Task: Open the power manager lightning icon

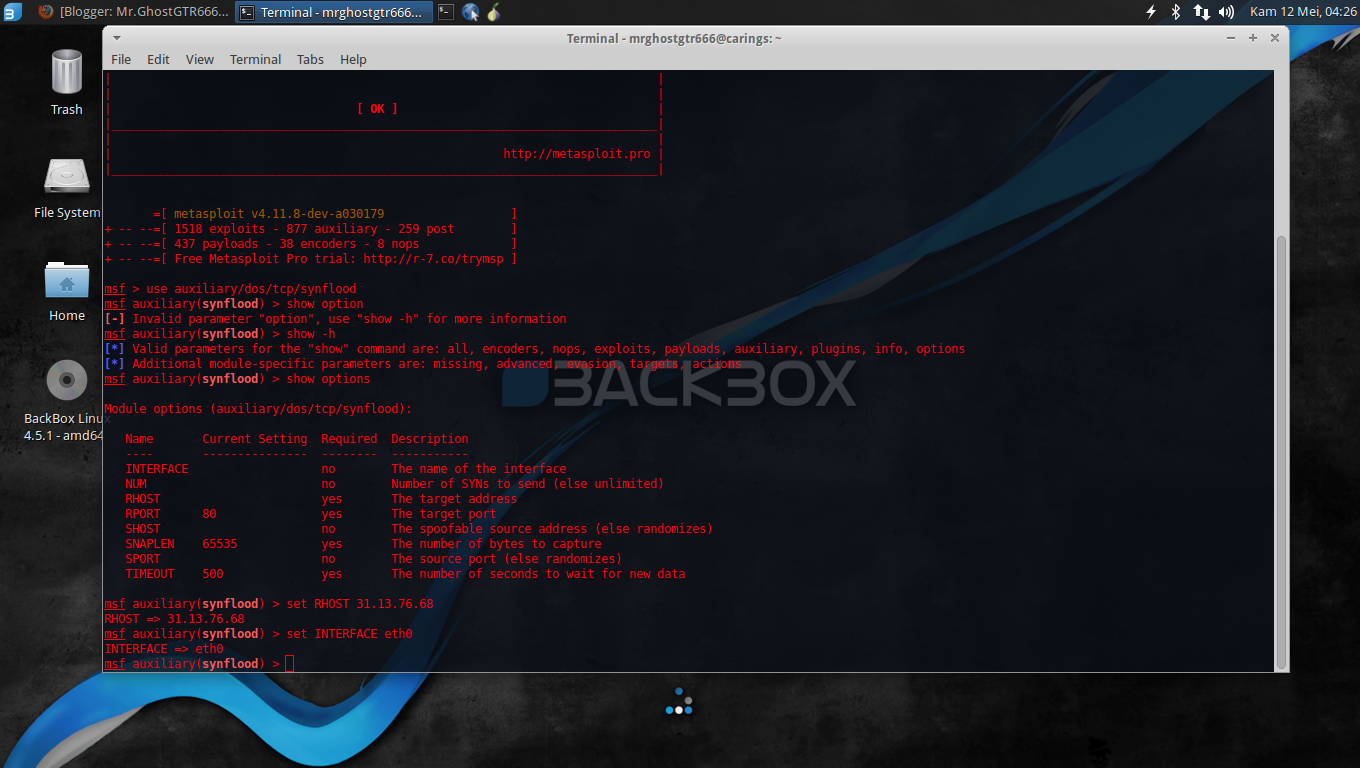Action: pyautogui.click(x=1151, y=12)
